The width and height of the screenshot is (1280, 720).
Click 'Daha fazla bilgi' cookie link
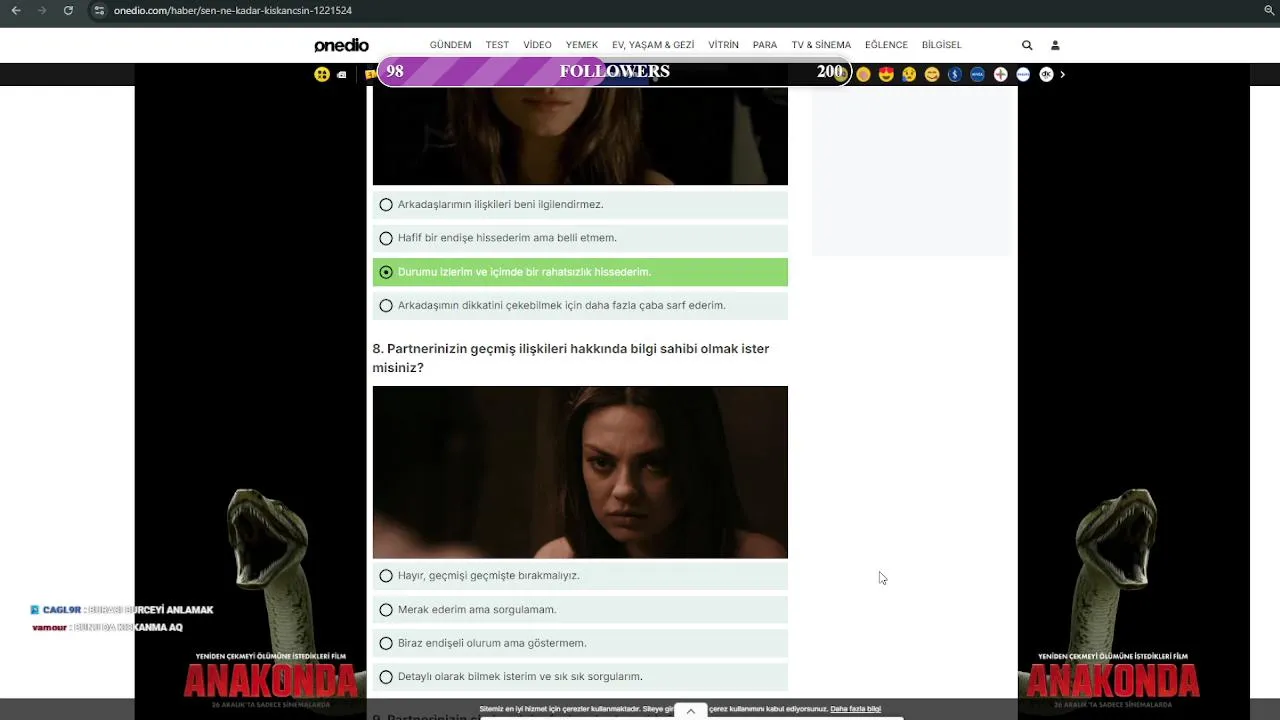tap(855, 709)
